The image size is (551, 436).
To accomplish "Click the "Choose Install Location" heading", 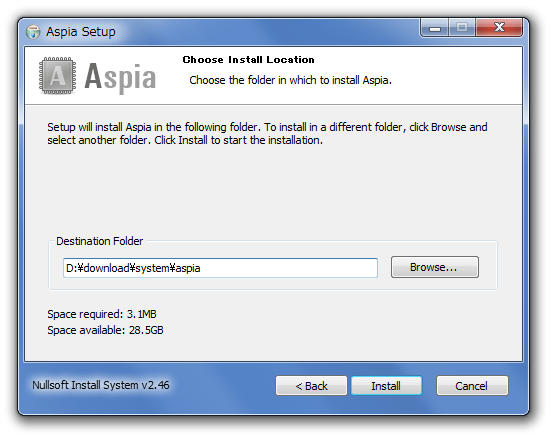I will click(x=248, y=60).
